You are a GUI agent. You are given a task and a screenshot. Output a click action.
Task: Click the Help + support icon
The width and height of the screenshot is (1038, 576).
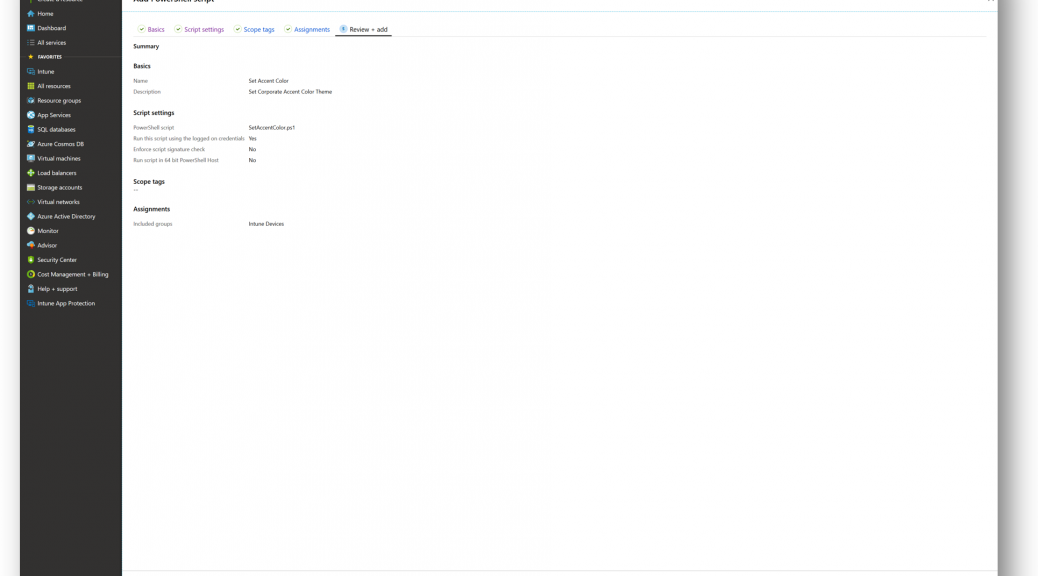coord(30,289)
